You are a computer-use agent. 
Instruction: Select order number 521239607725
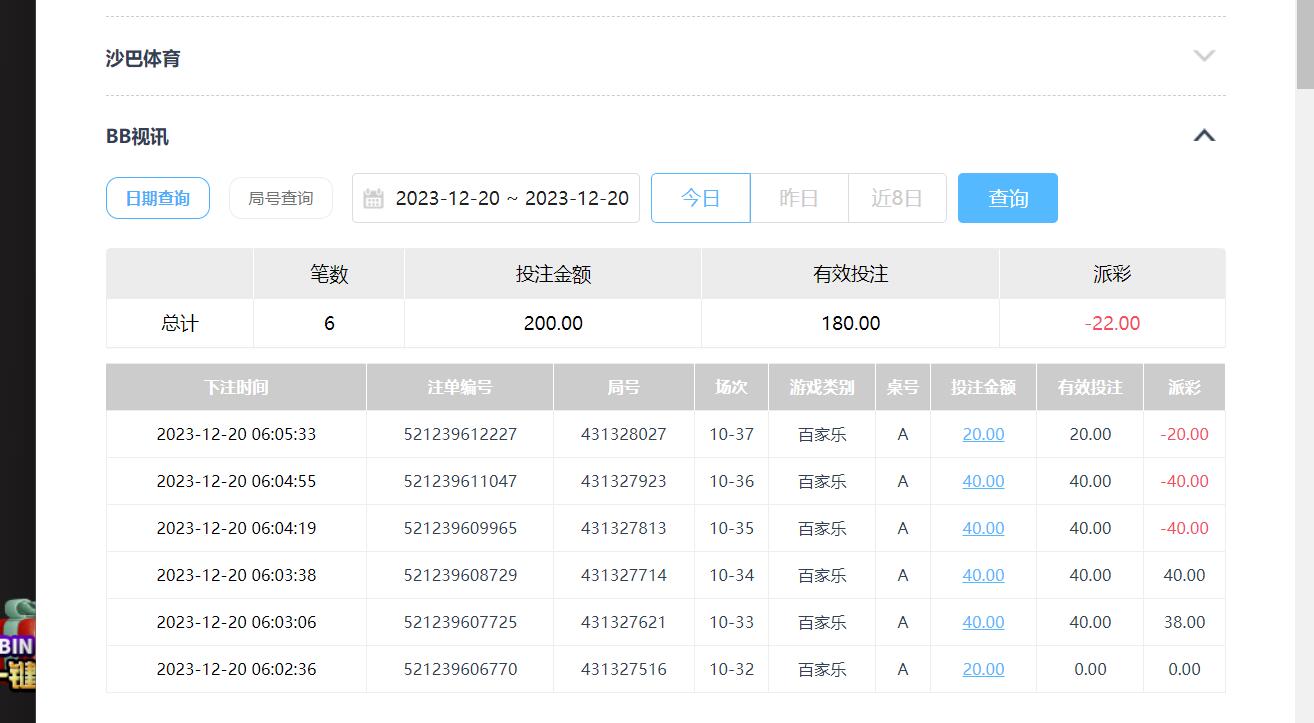(460, 622)
